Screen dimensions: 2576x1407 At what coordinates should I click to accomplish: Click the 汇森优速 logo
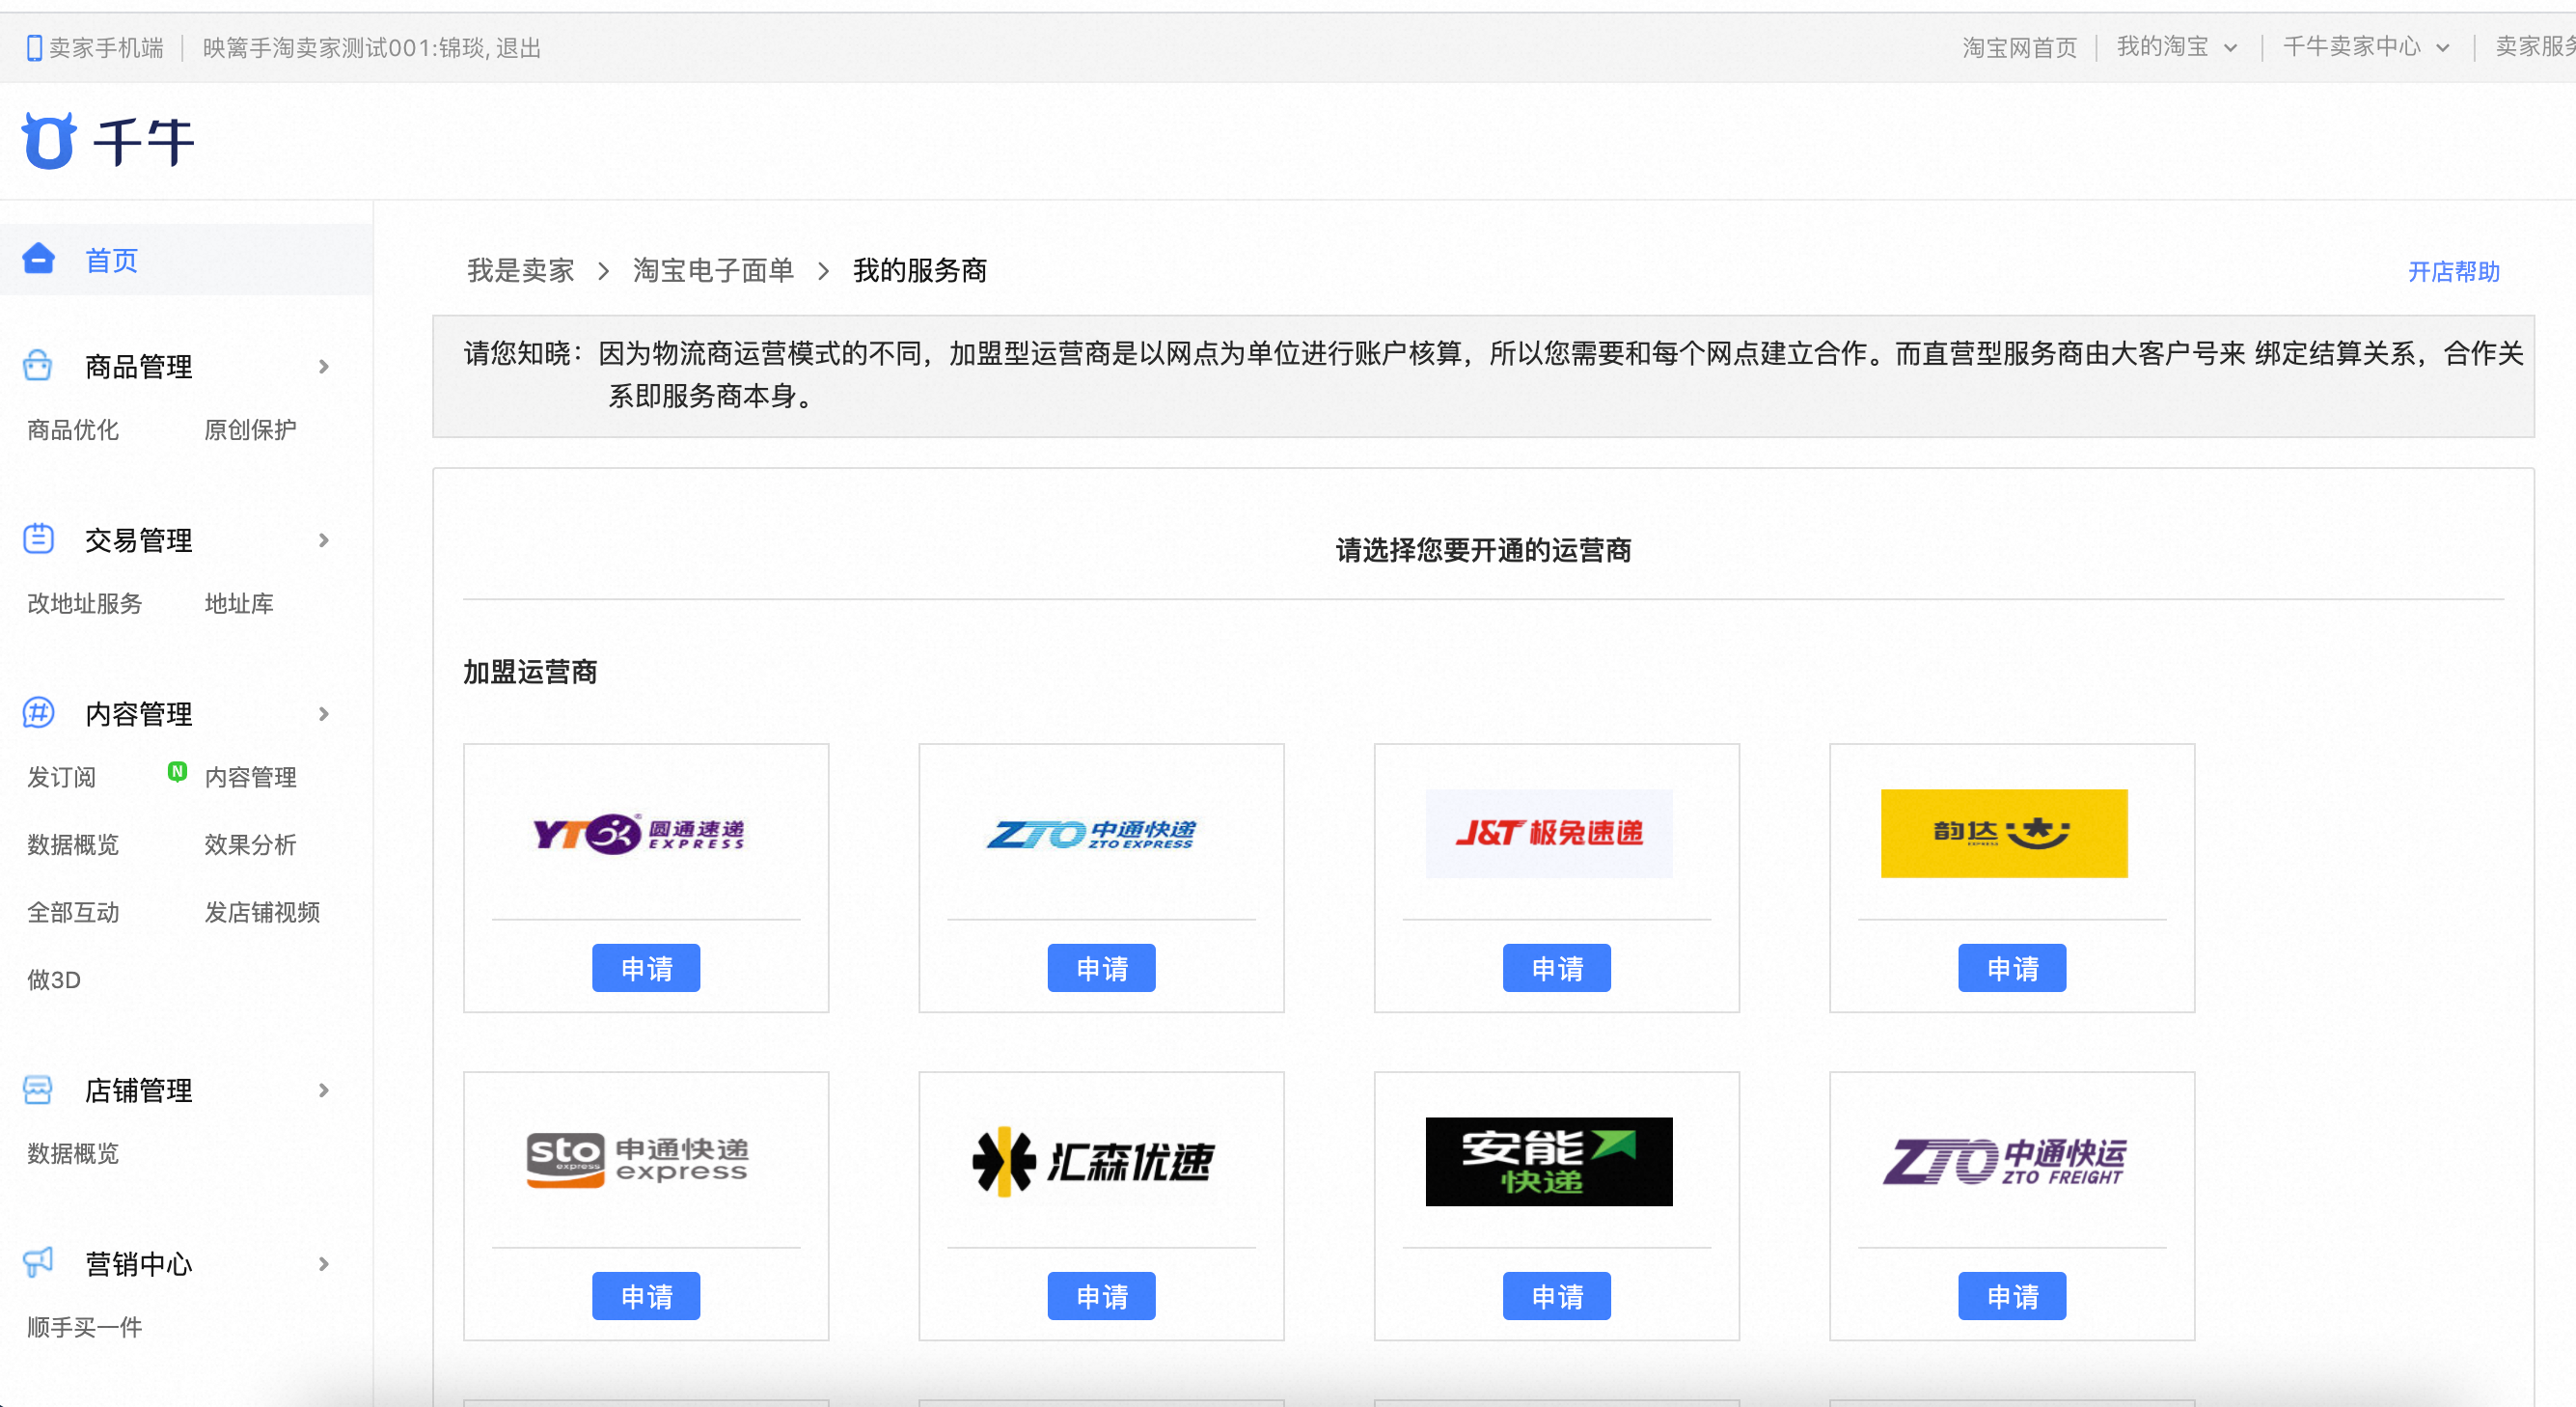tap(1093, 1161)
